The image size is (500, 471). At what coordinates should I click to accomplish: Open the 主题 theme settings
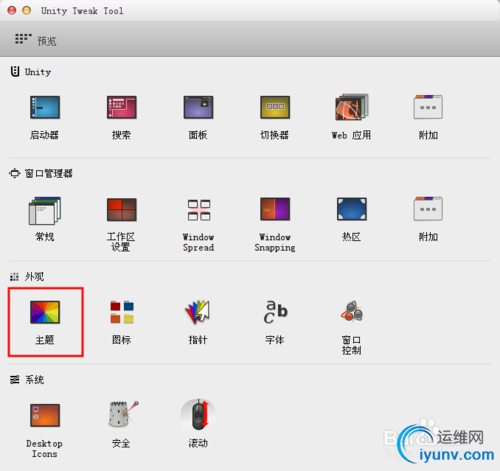(45, 322)
